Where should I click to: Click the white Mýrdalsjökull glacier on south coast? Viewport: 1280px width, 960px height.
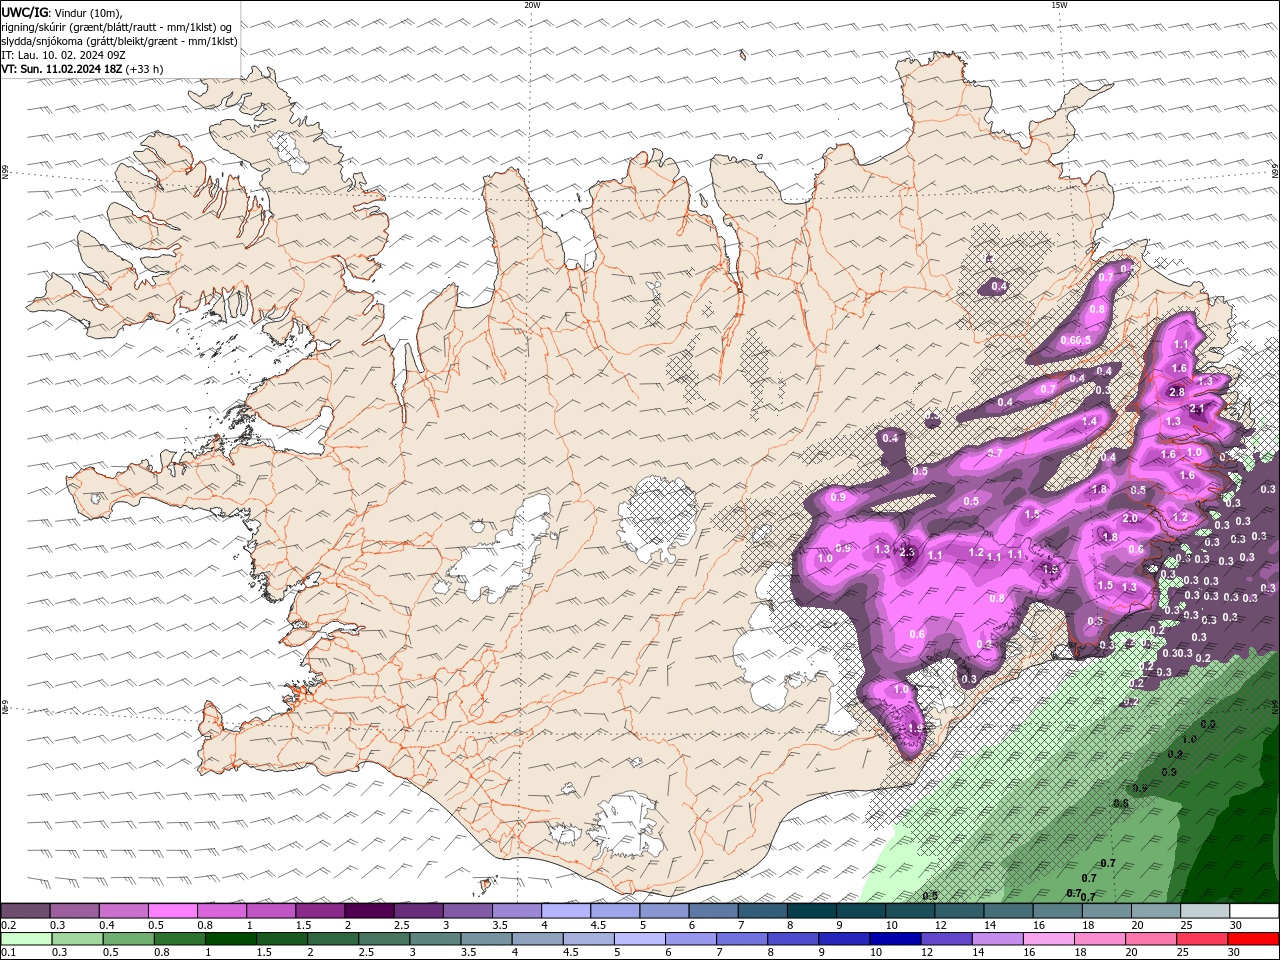tap(627, 826)
